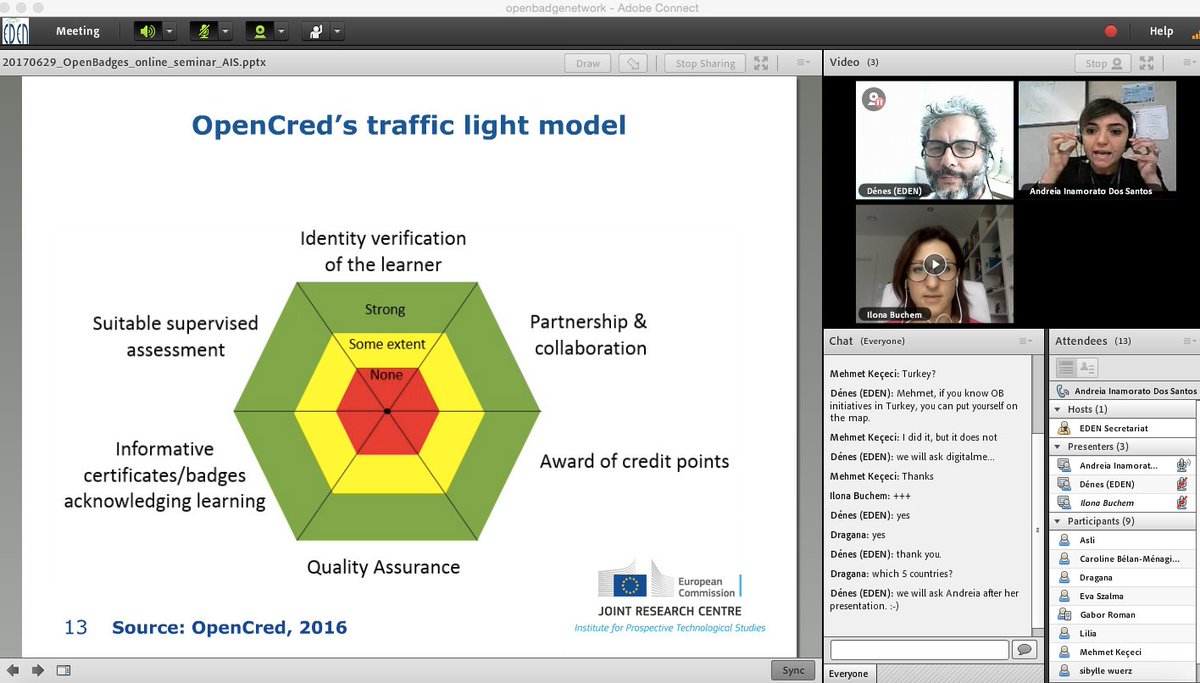
Task: Click Ilona Buchem's muted microphone icon
Action: pyautogui.click(x=1183, y=503)
